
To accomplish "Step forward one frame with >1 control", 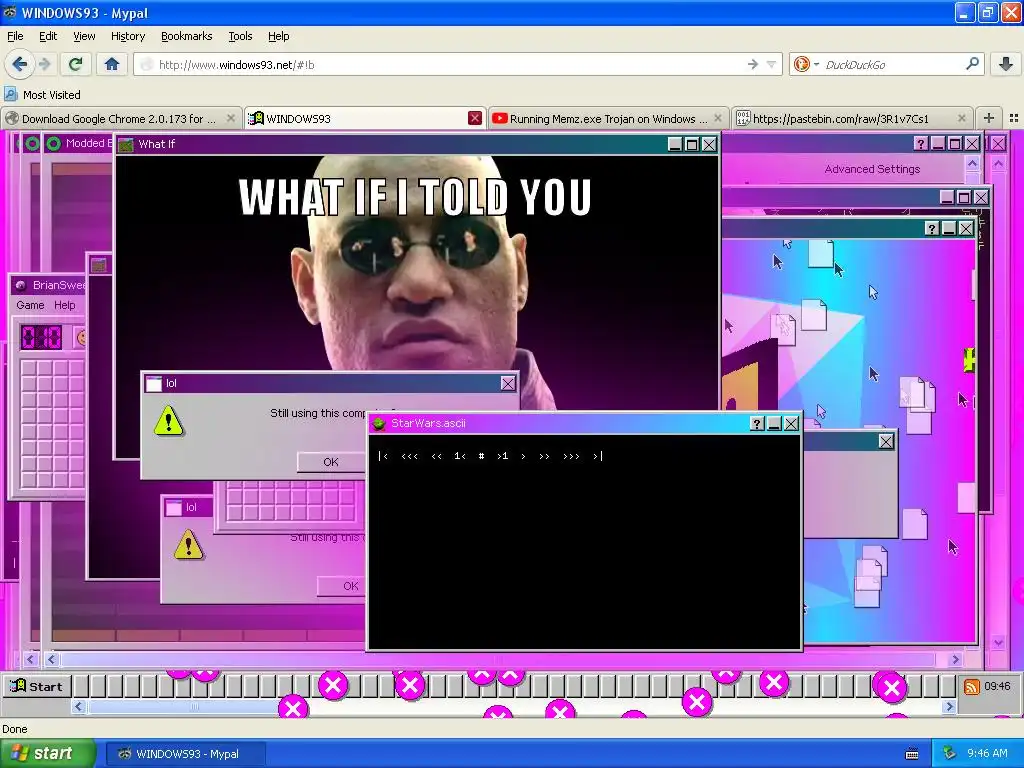I will pyautogui.click(x=502, y=456).
